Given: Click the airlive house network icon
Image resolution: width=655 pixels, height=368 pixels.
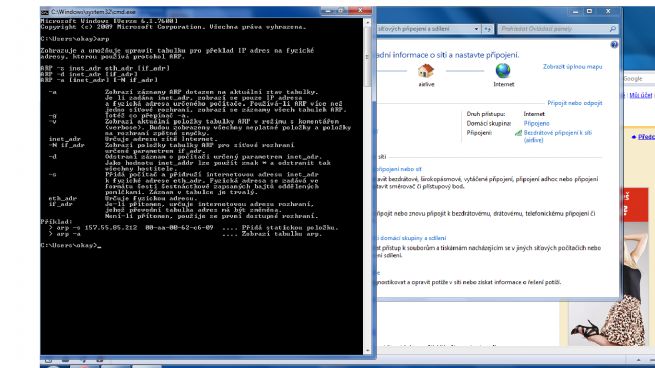Looking at the screenshot, I should [x=426, y=71].
